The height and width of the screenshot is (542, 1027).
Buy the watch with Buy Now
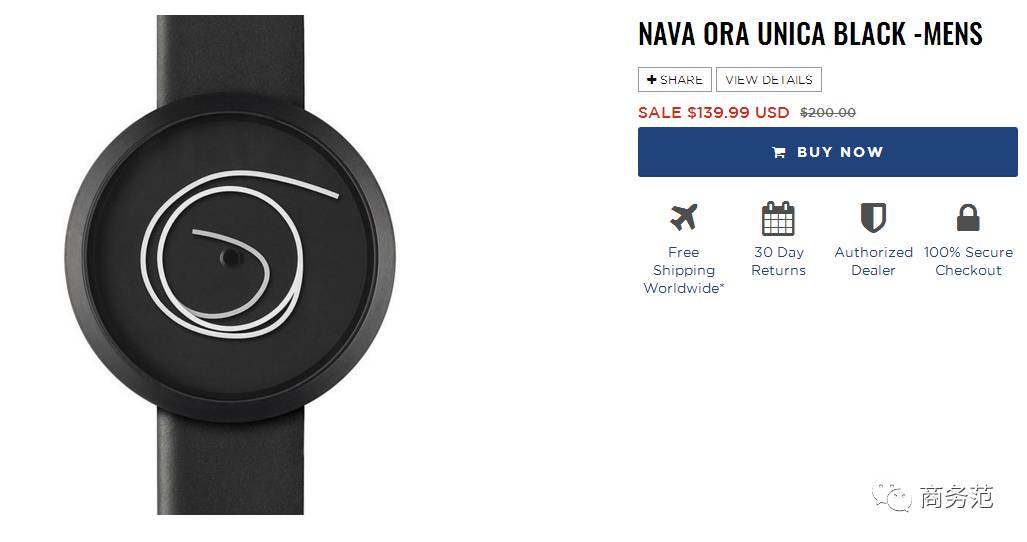(828, 152)
